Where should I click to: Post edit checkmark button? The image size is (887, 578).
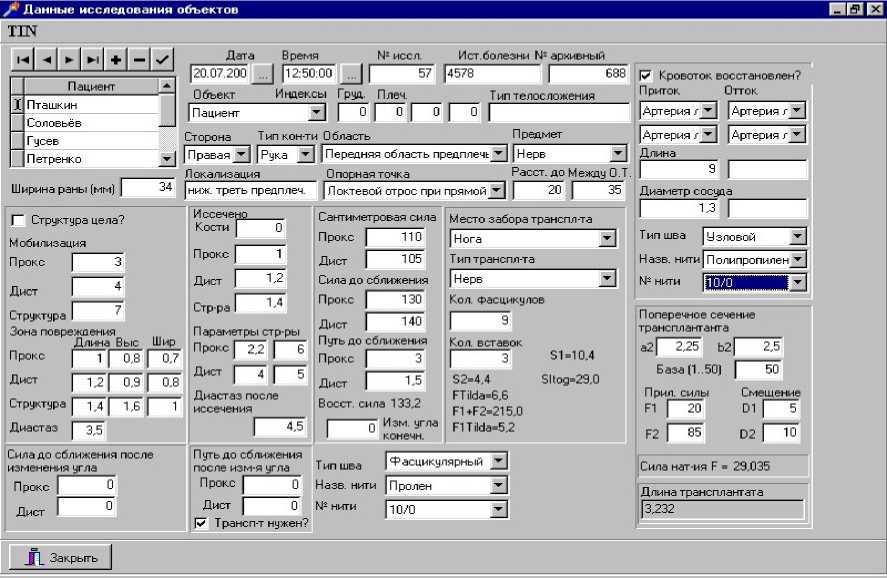coord(162,59)
